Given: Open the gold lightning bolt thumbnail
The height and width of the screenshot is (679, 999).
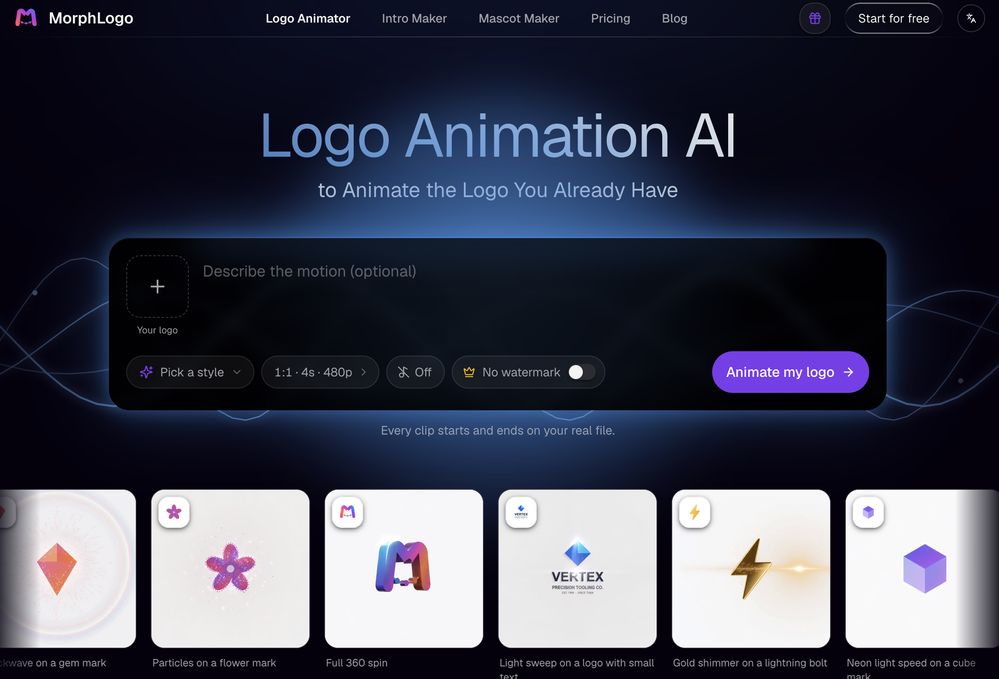Looking at the screenshot, I should 751,569.
